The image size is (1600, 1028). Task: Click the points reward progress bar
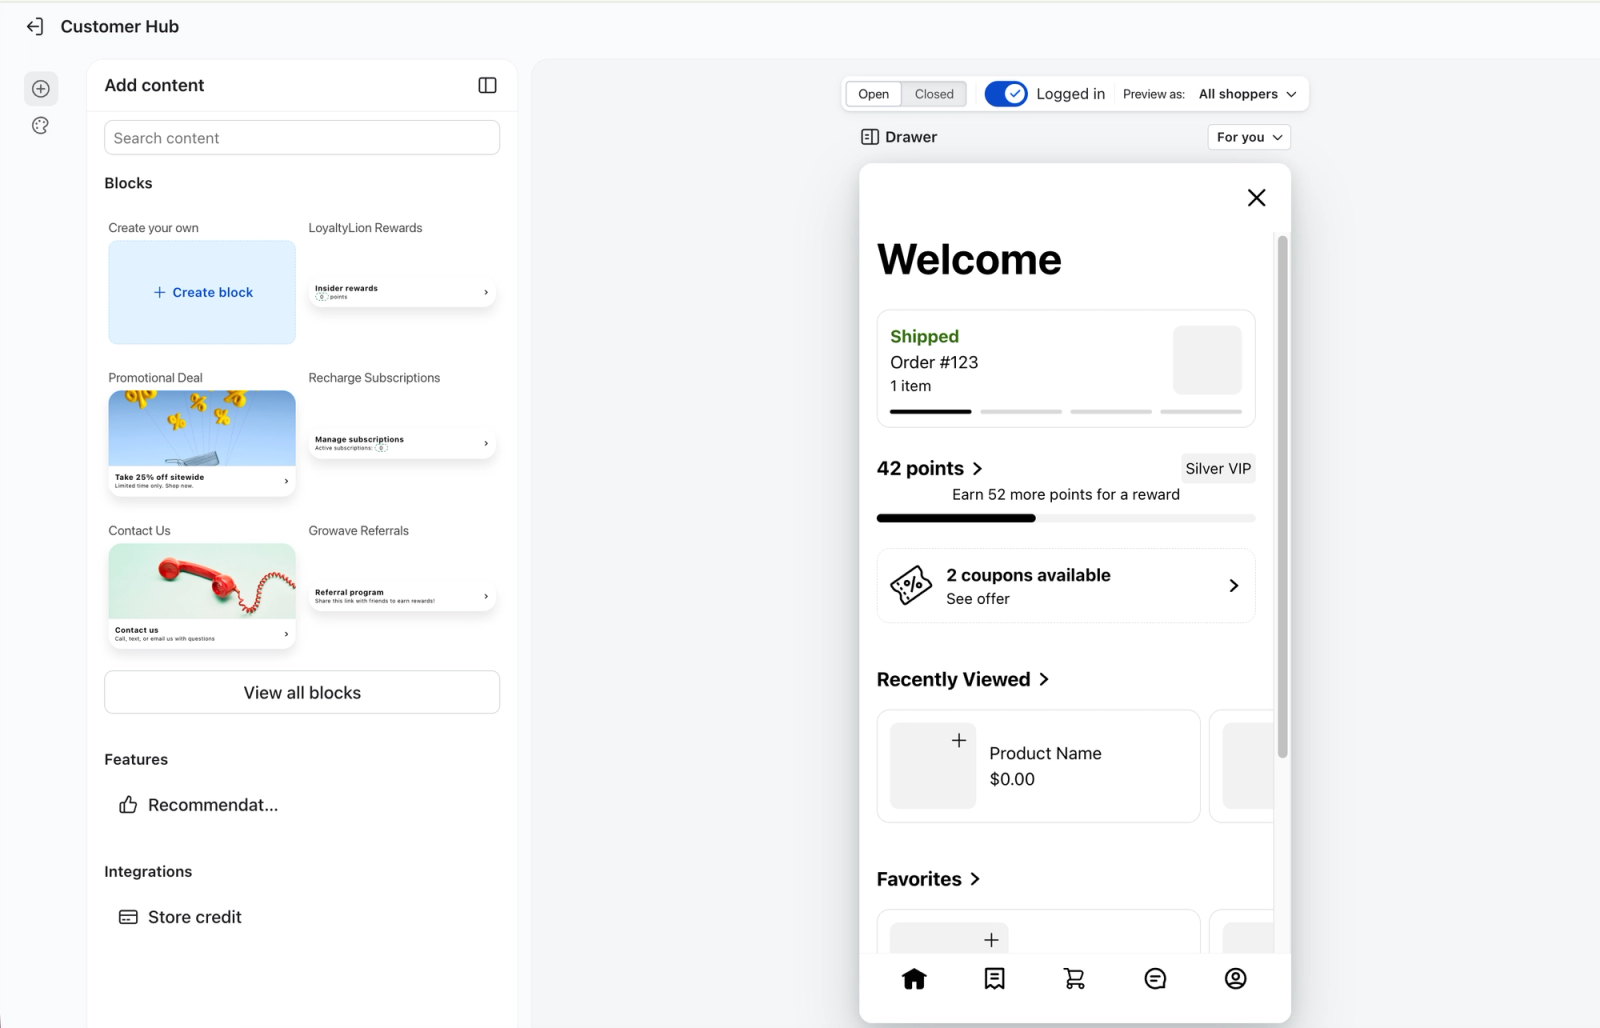click(1066, 518)
